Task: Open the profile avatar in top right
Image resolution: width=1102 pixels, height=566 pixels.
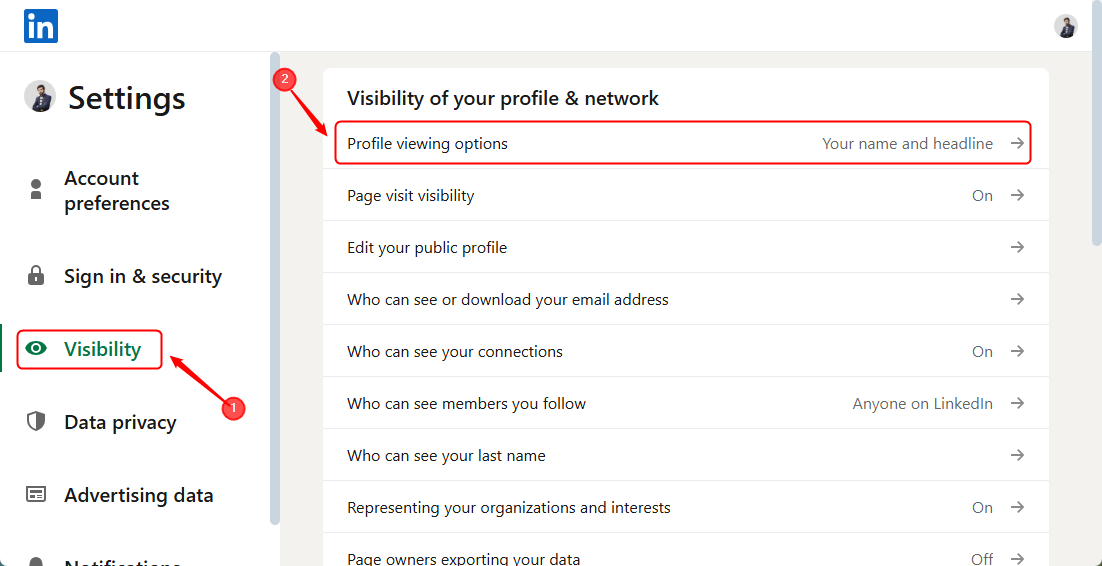Action: pos(1065,26)
